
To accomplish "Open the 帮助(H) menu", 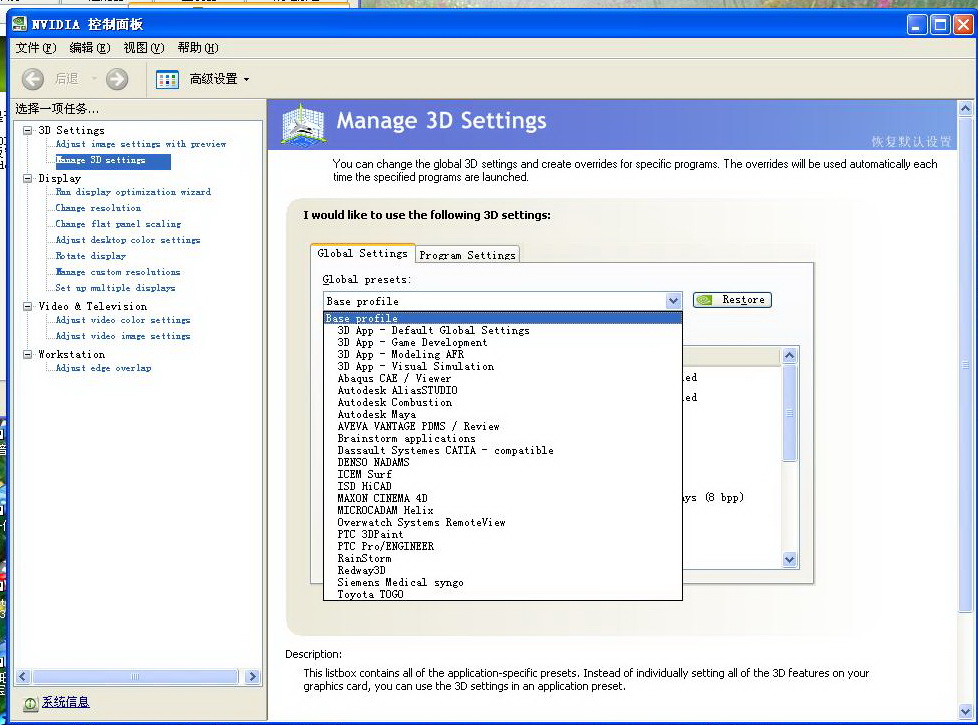I will [198, 48].
